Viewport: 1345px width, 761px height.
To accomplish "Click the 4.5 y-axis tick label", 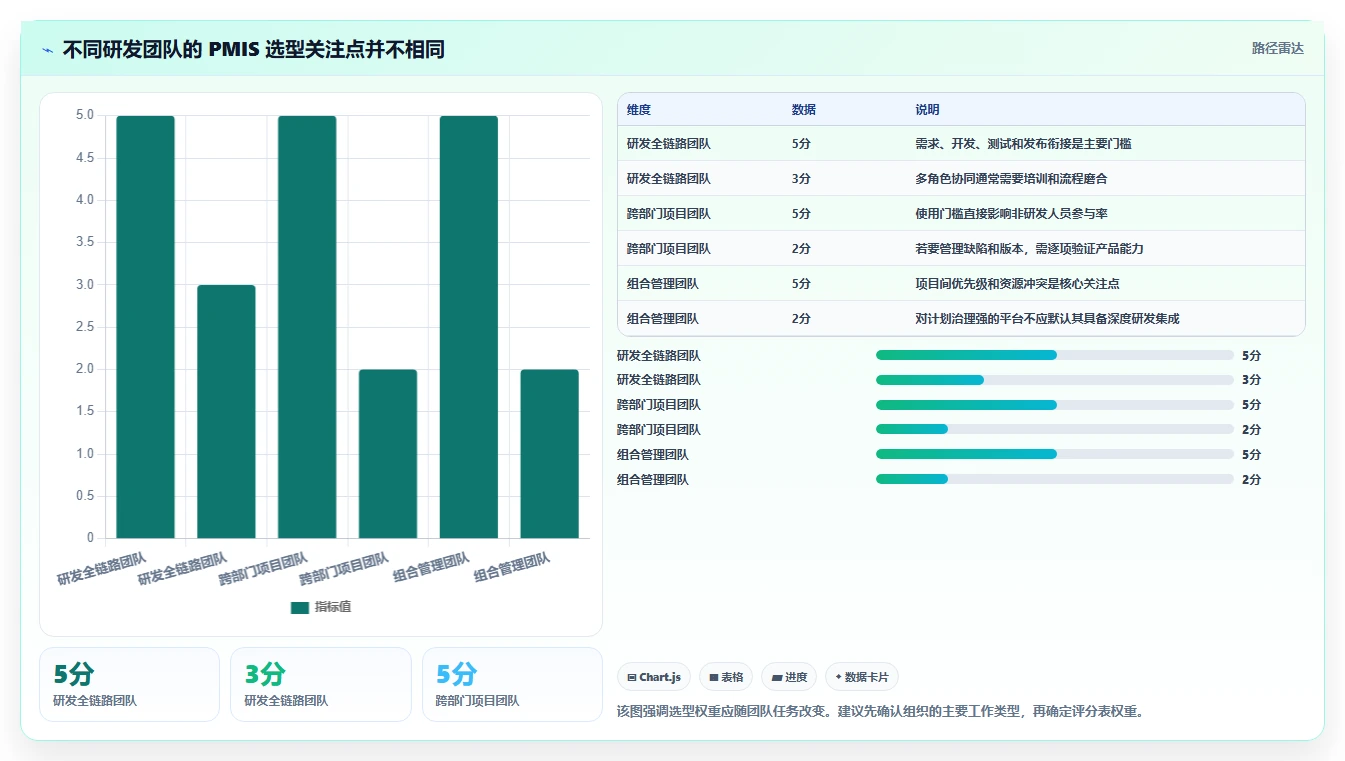I will pos(85,158).
